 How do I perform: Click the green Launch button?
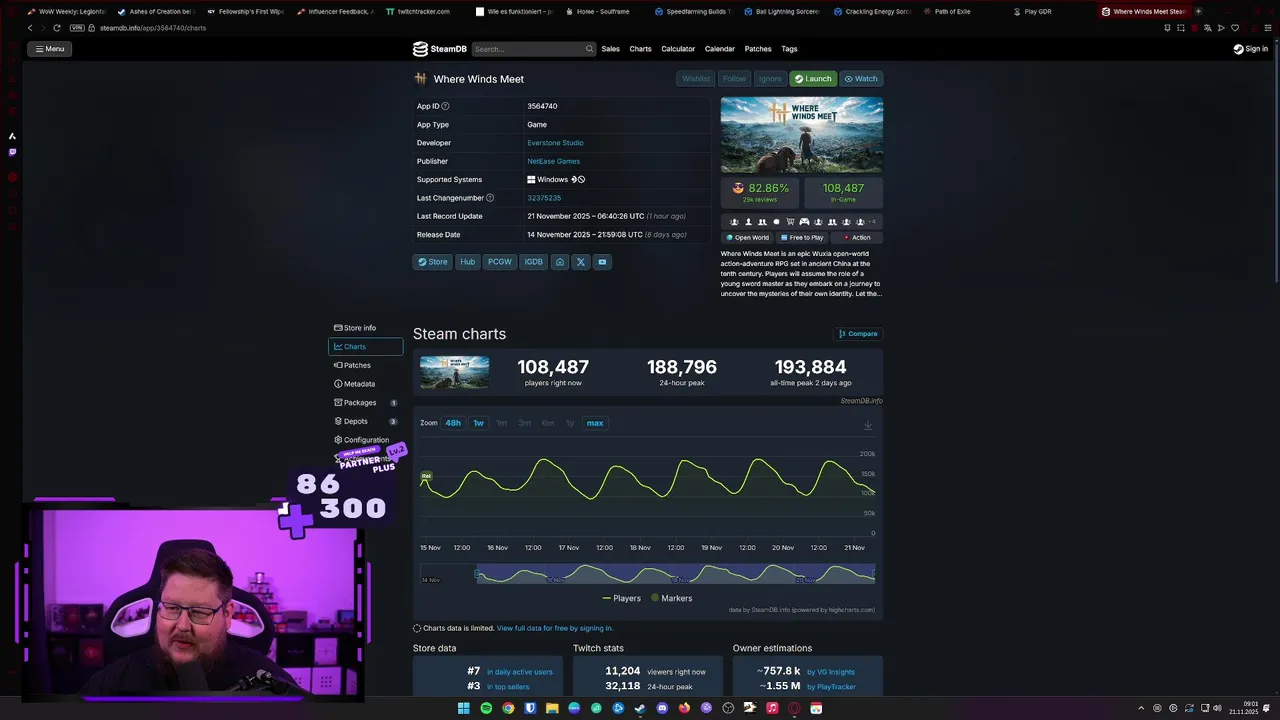click(x=813, y=79)
